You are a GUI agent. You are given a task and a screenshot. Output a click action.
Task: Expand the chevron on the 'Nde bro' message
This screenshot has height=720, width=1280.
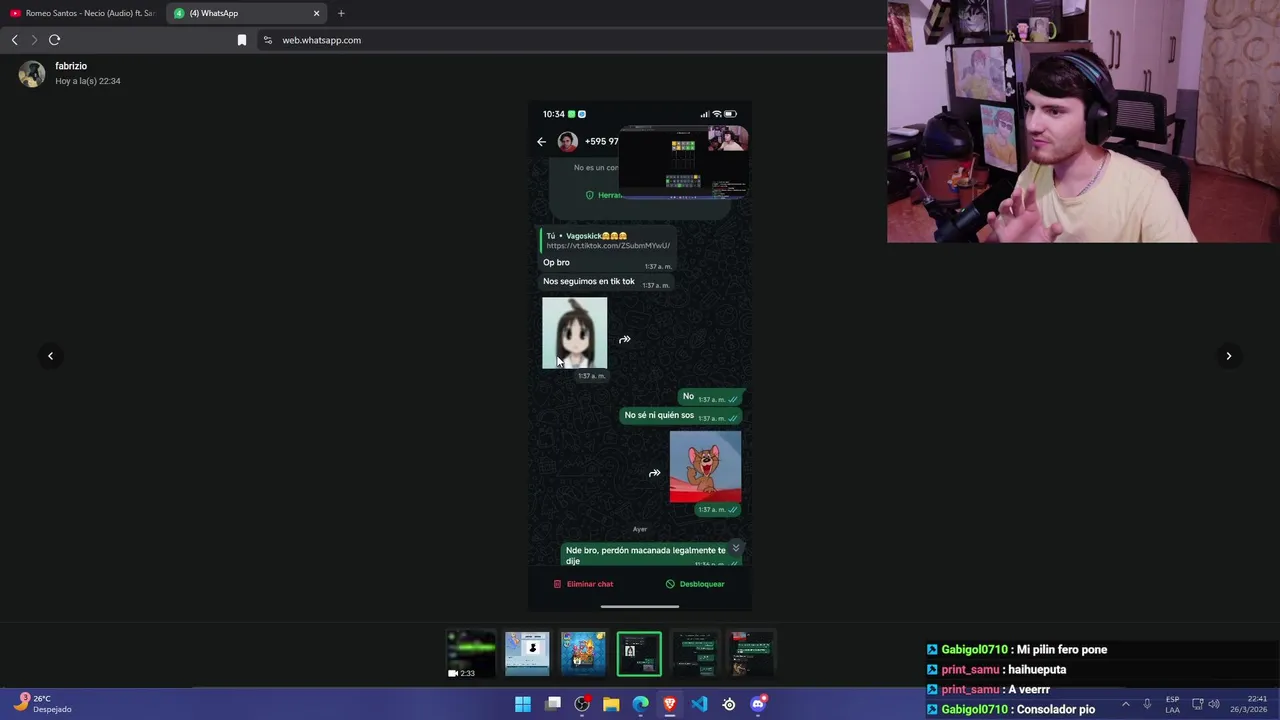pos(736,548)
